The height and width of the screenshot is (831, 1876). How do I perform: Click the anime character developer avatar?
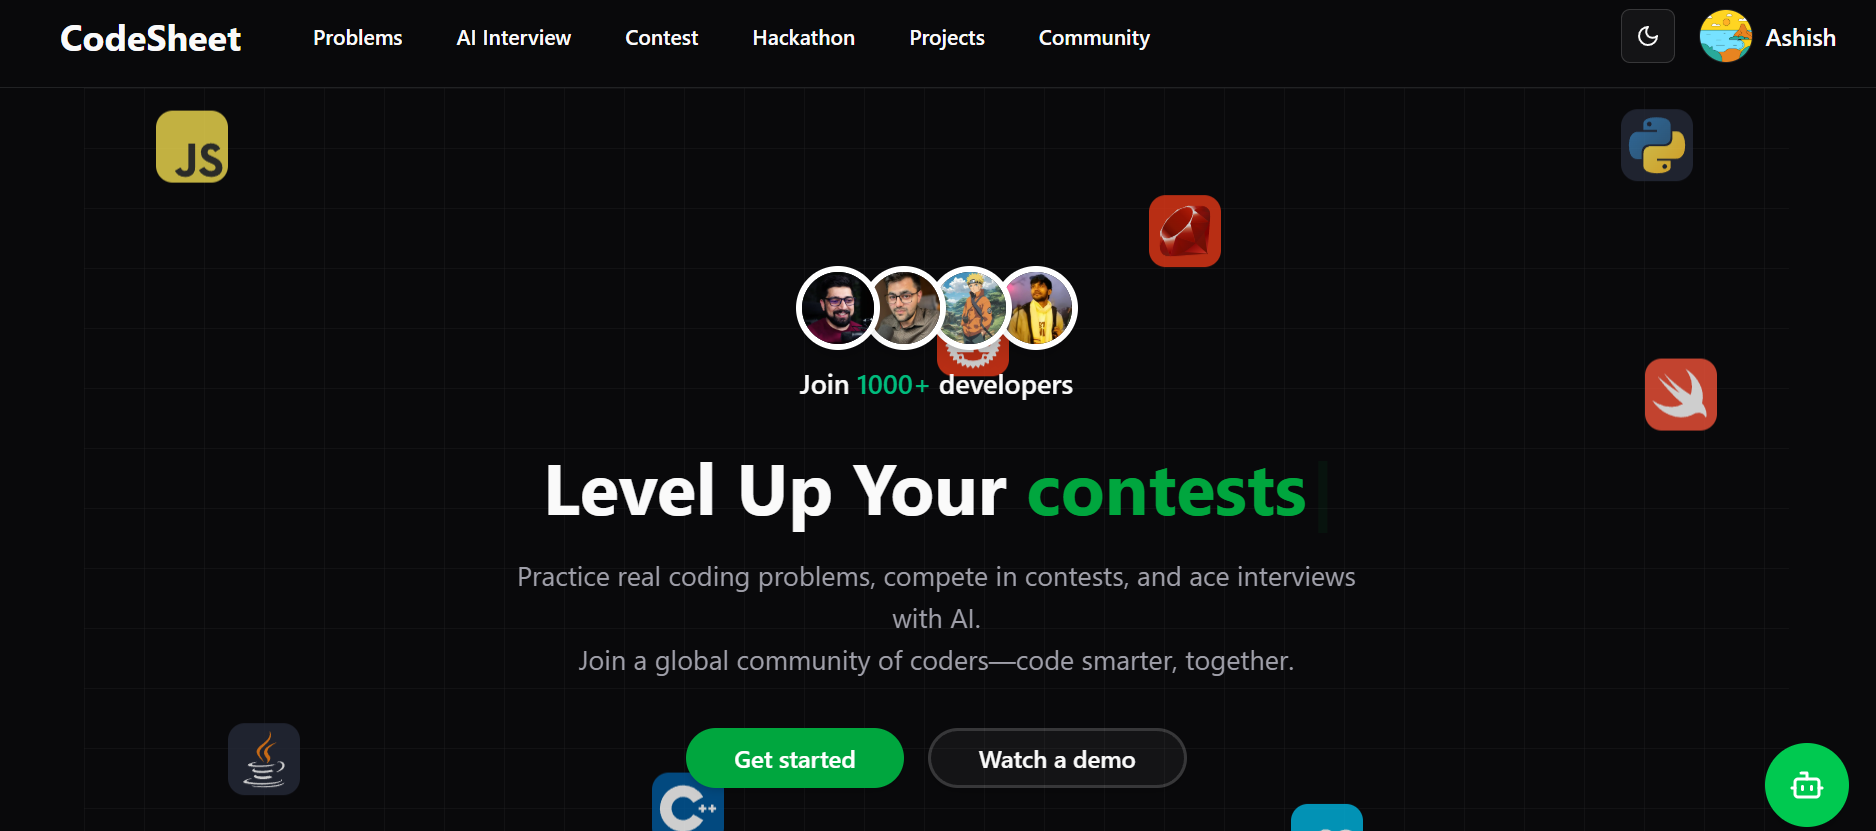tap(970, 308)
